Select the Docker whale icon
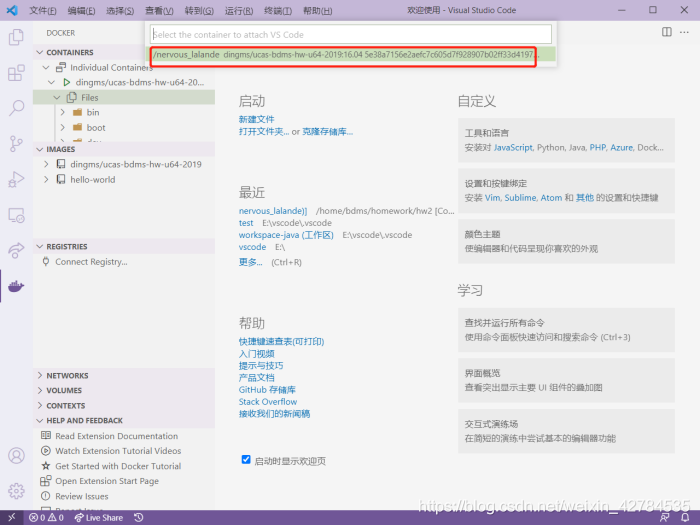700x525 pixels. tap(16, 286)
